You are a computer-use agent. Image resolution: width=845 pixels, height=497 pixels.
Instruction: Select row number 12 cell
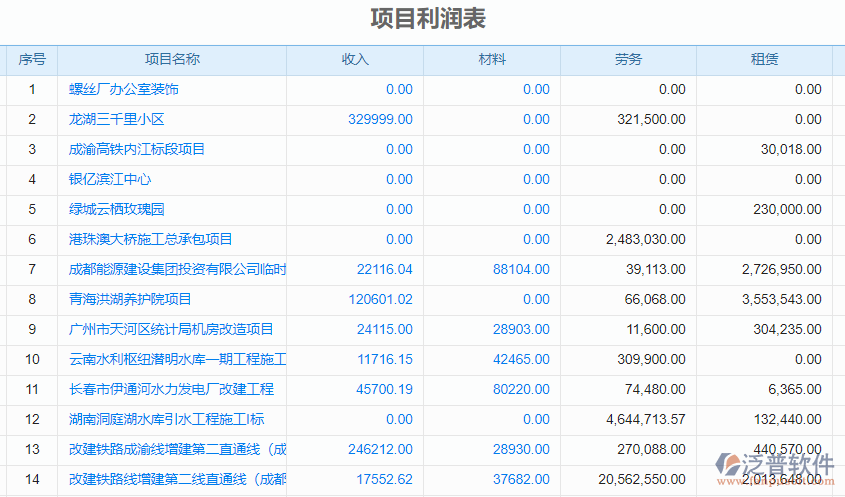[x=32, y=419]
